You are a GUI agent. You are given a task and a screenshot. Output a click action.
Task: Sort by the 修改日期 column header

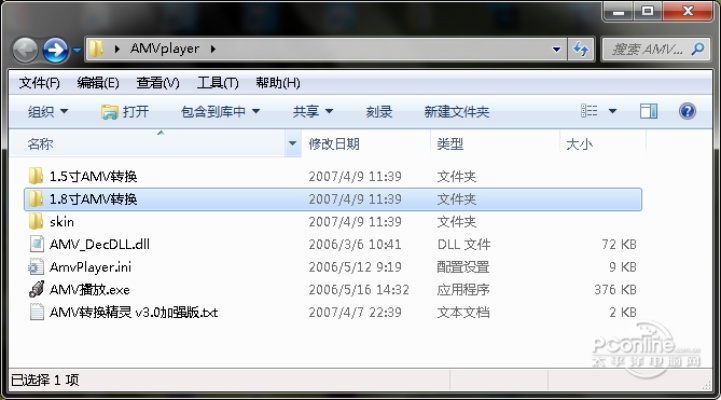pos(334,144)
